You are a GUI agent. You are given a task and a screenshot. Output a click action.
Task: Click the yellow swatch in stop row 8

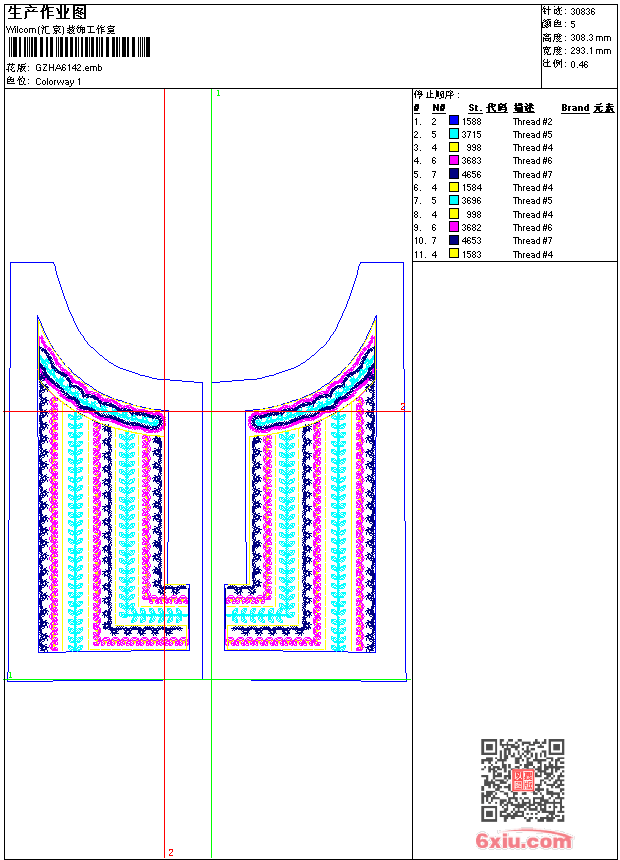[x=454, y=214]
